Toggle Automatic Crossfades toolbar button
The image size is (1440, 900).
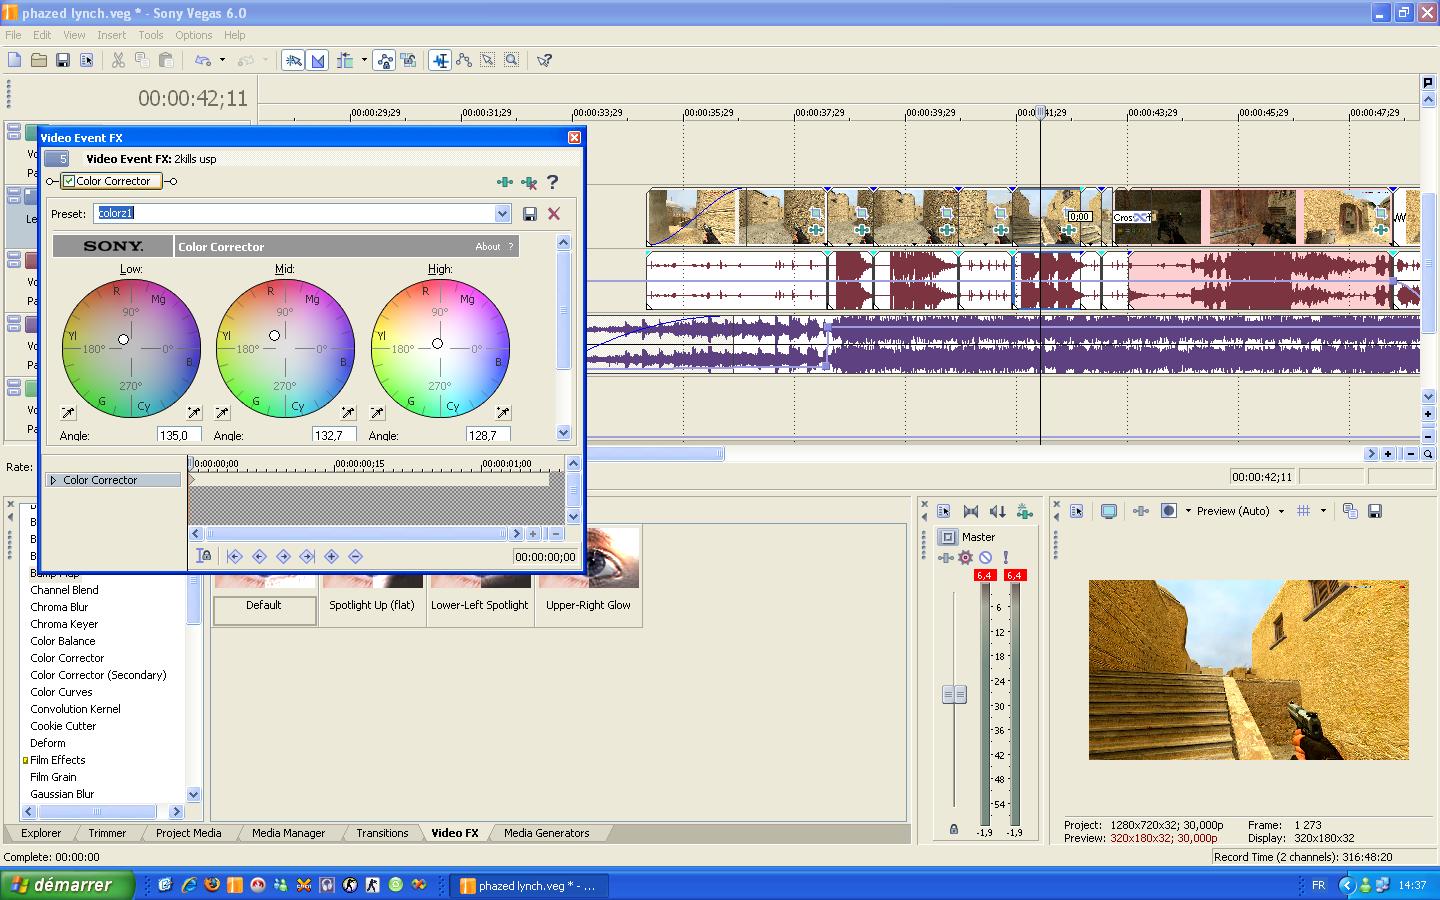coord(318,60)
